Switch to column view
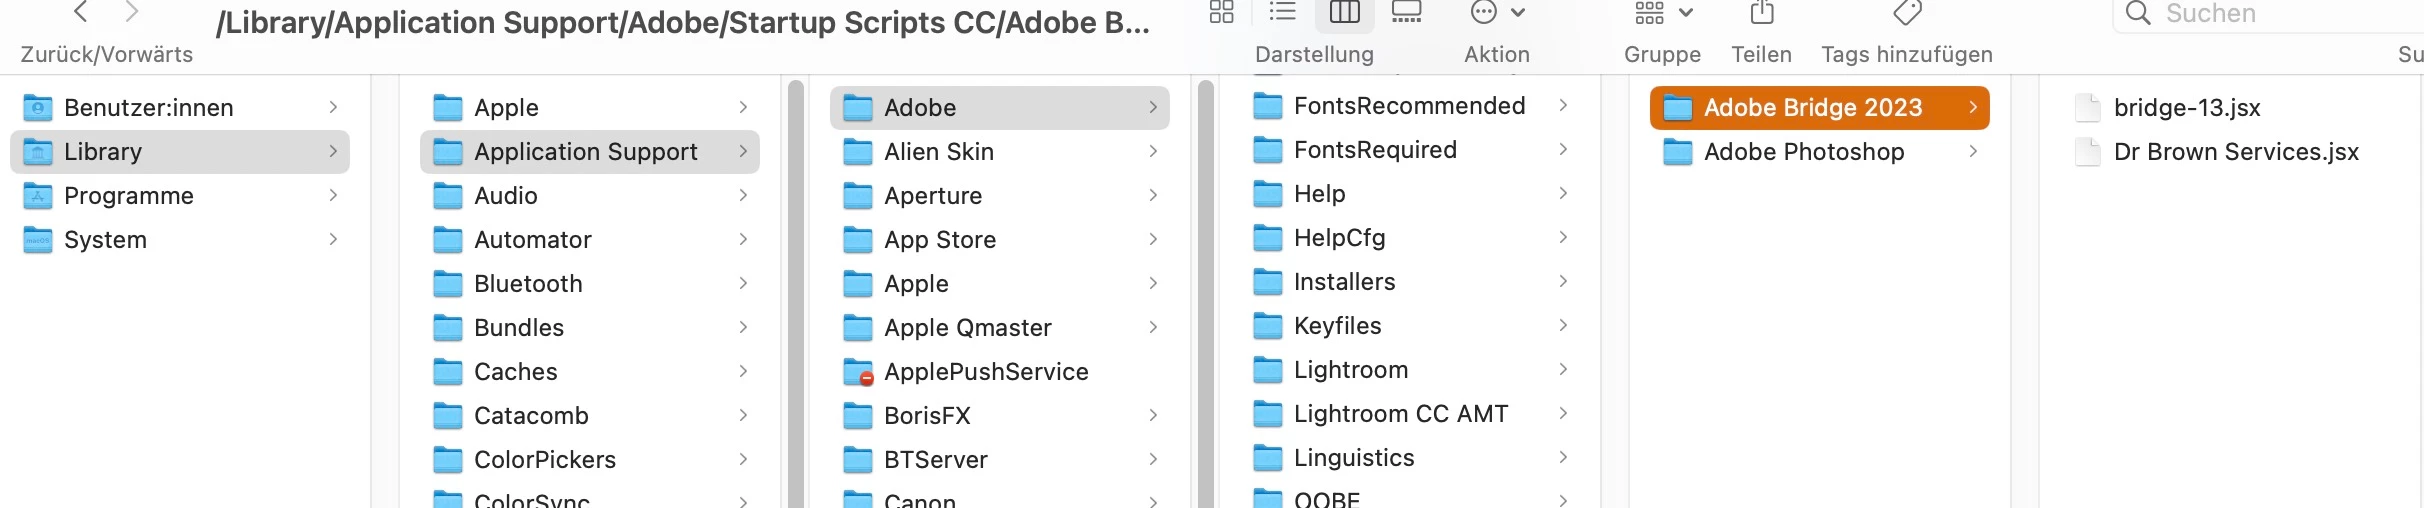 pos(1344,12)
